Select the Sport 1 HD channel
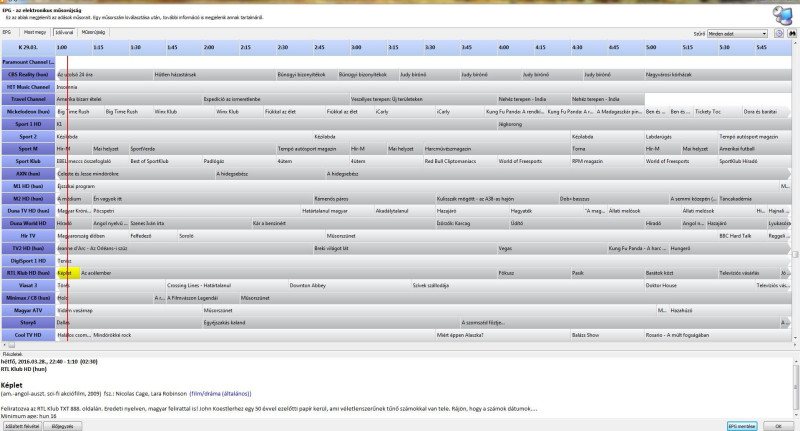 tap(28, 124)
